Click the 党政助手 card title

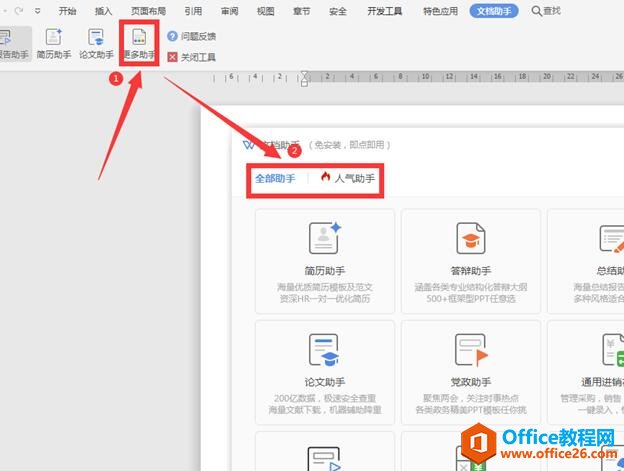pyautogui.click(x=471, y=382)
